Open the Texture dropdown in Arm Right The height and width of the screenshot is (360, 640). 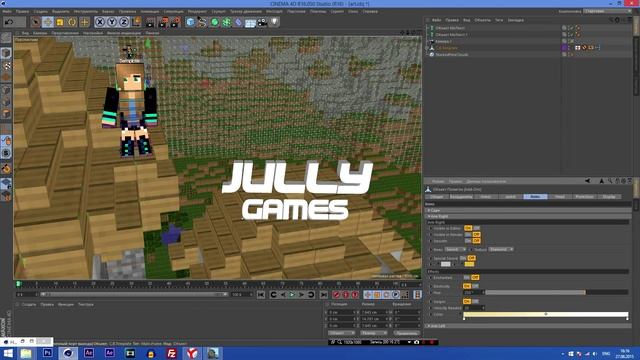[501, 249]
